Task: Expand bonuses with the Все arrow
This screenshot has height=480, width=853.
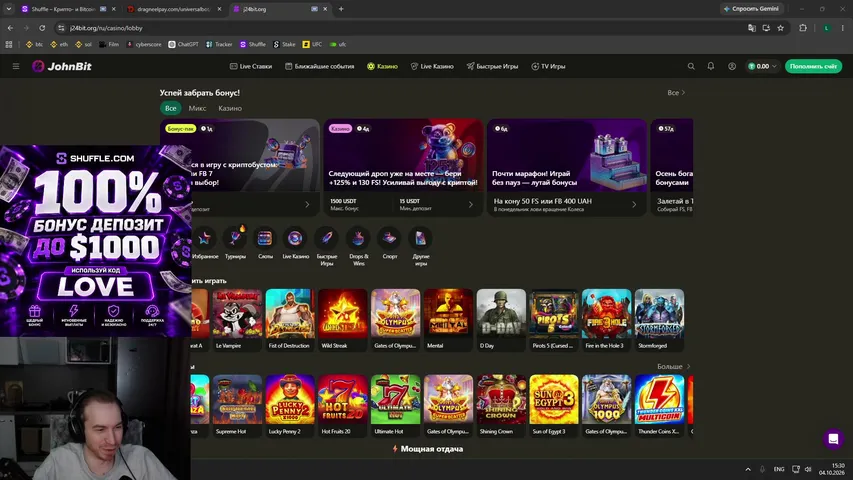Action: pos(676,93)
